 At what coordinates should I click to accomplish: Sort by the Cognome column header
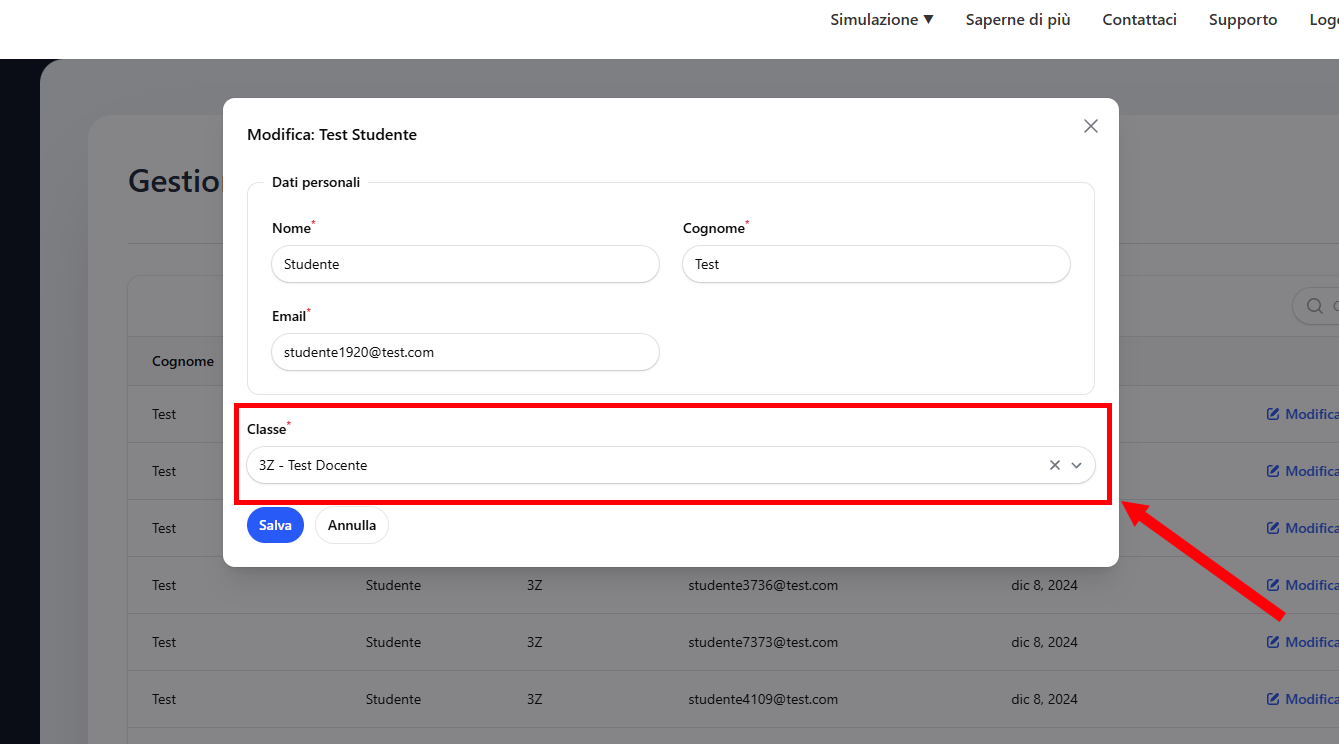click(x=183, y=361)
